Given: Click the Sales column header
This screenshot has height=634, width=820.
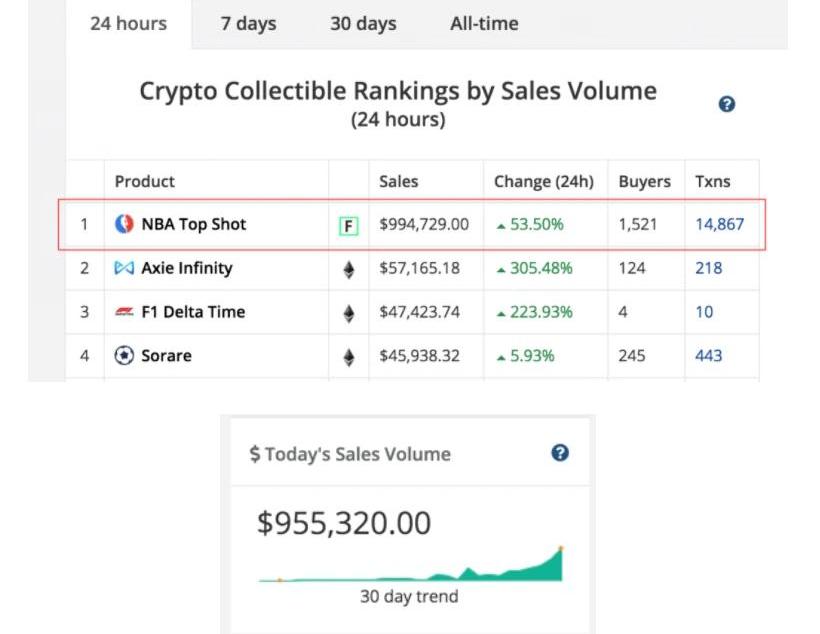Looking at the screenshot, I should 398,182.
